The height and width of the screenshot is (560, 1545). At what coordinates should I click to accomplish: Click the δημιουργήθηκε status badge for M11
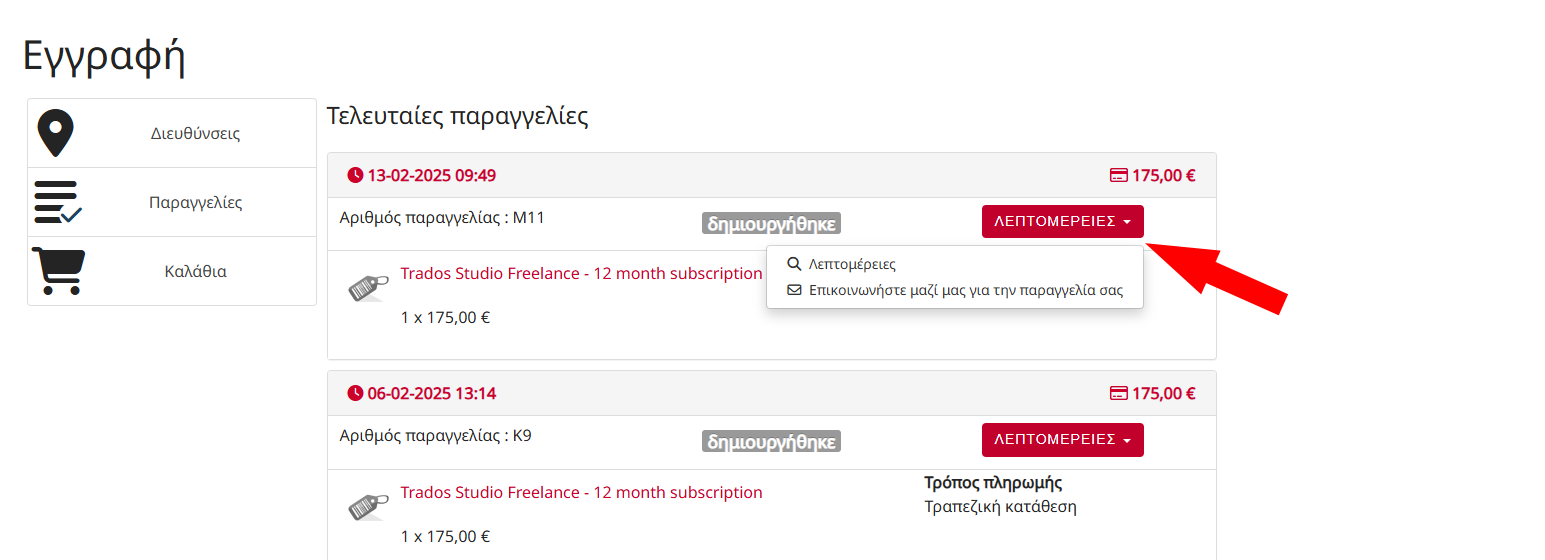tap(771, 224)
